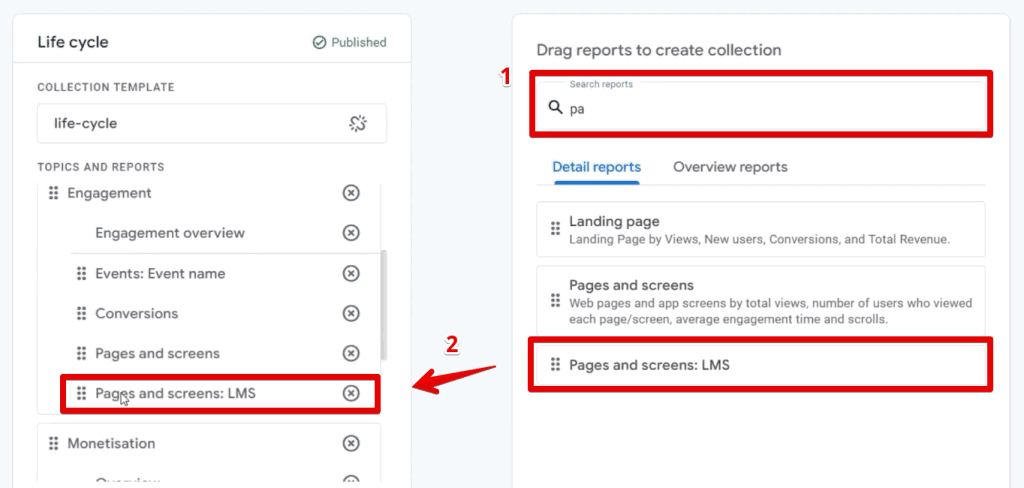Click the Monetisation topic label

tap(111, 444)
